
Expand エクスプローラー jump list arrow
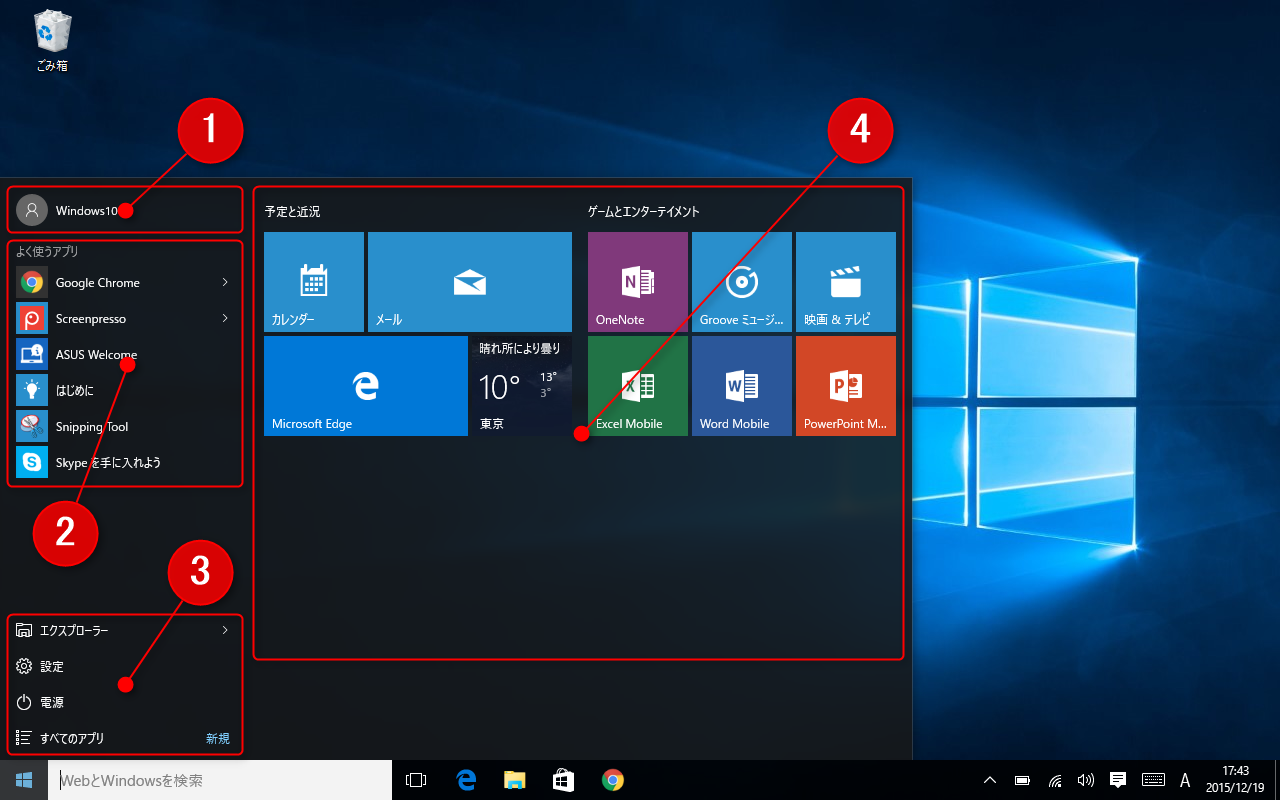[225, 630]
